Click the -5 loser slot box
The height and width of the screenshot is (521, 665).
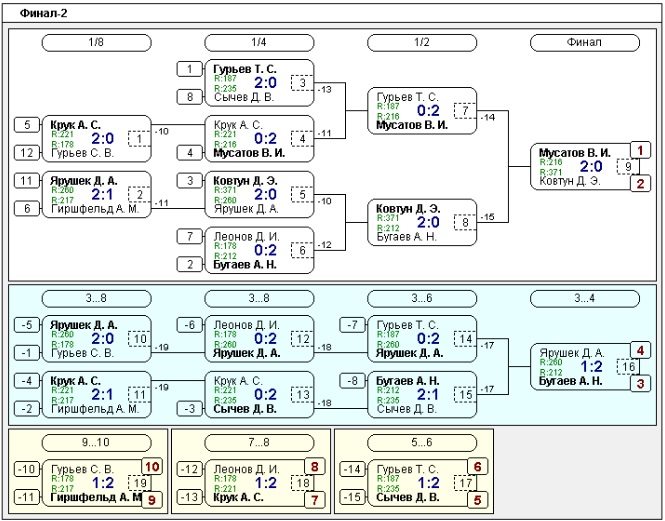click(27, 325)
